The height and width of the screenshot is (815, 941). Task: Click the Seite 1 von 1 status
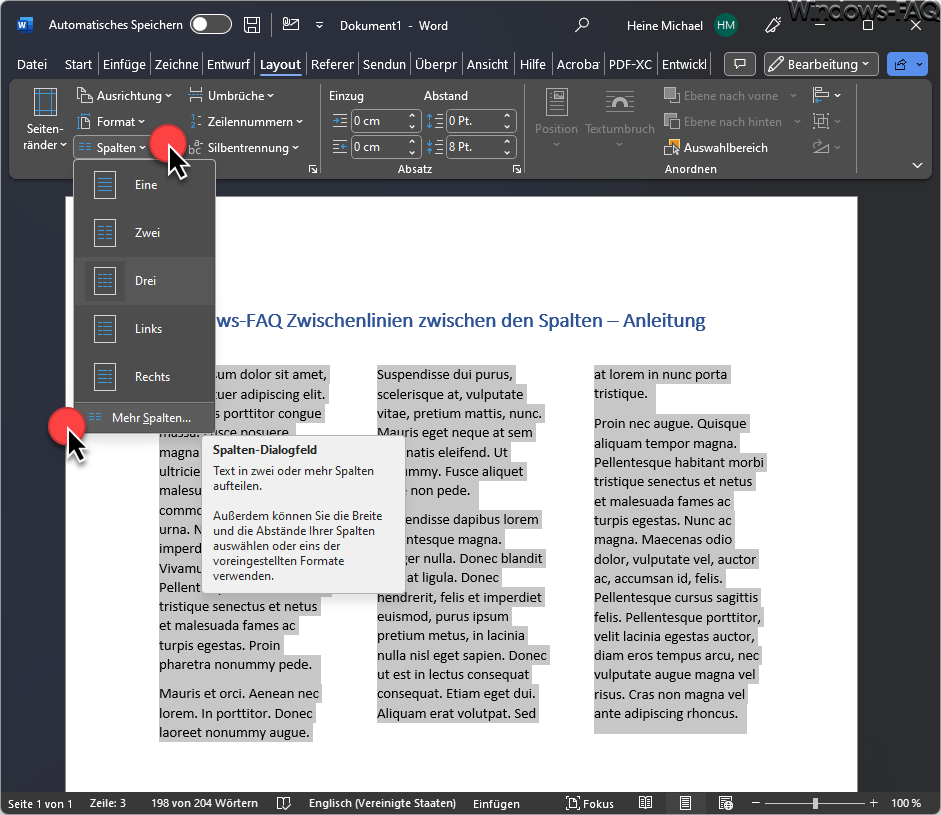(x=40, y=804)
